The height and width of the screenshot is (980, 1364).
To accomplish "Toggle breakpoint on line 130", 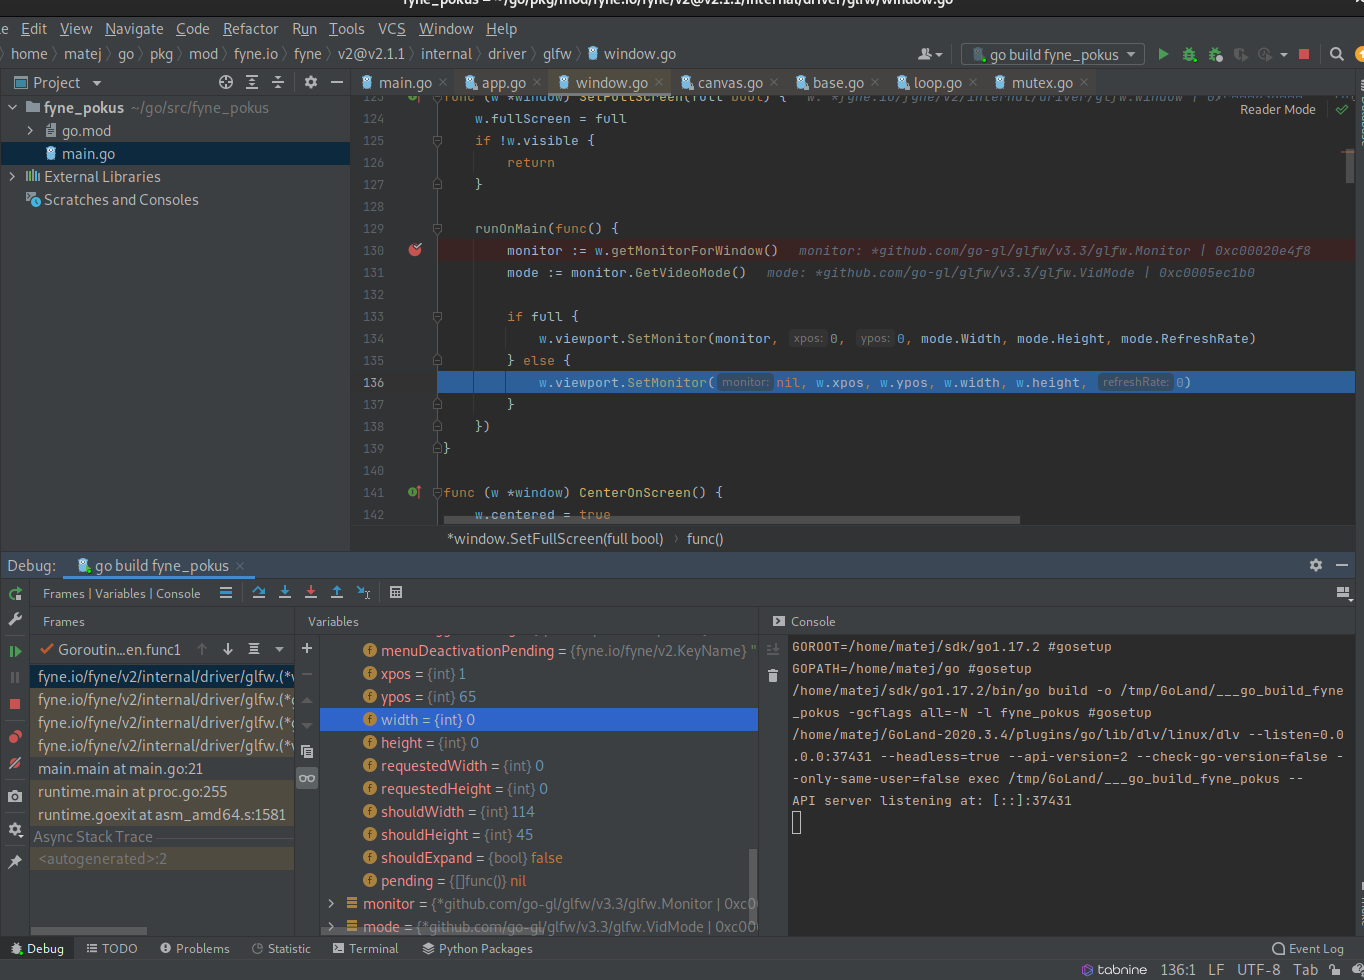I will tap(415, 250).
